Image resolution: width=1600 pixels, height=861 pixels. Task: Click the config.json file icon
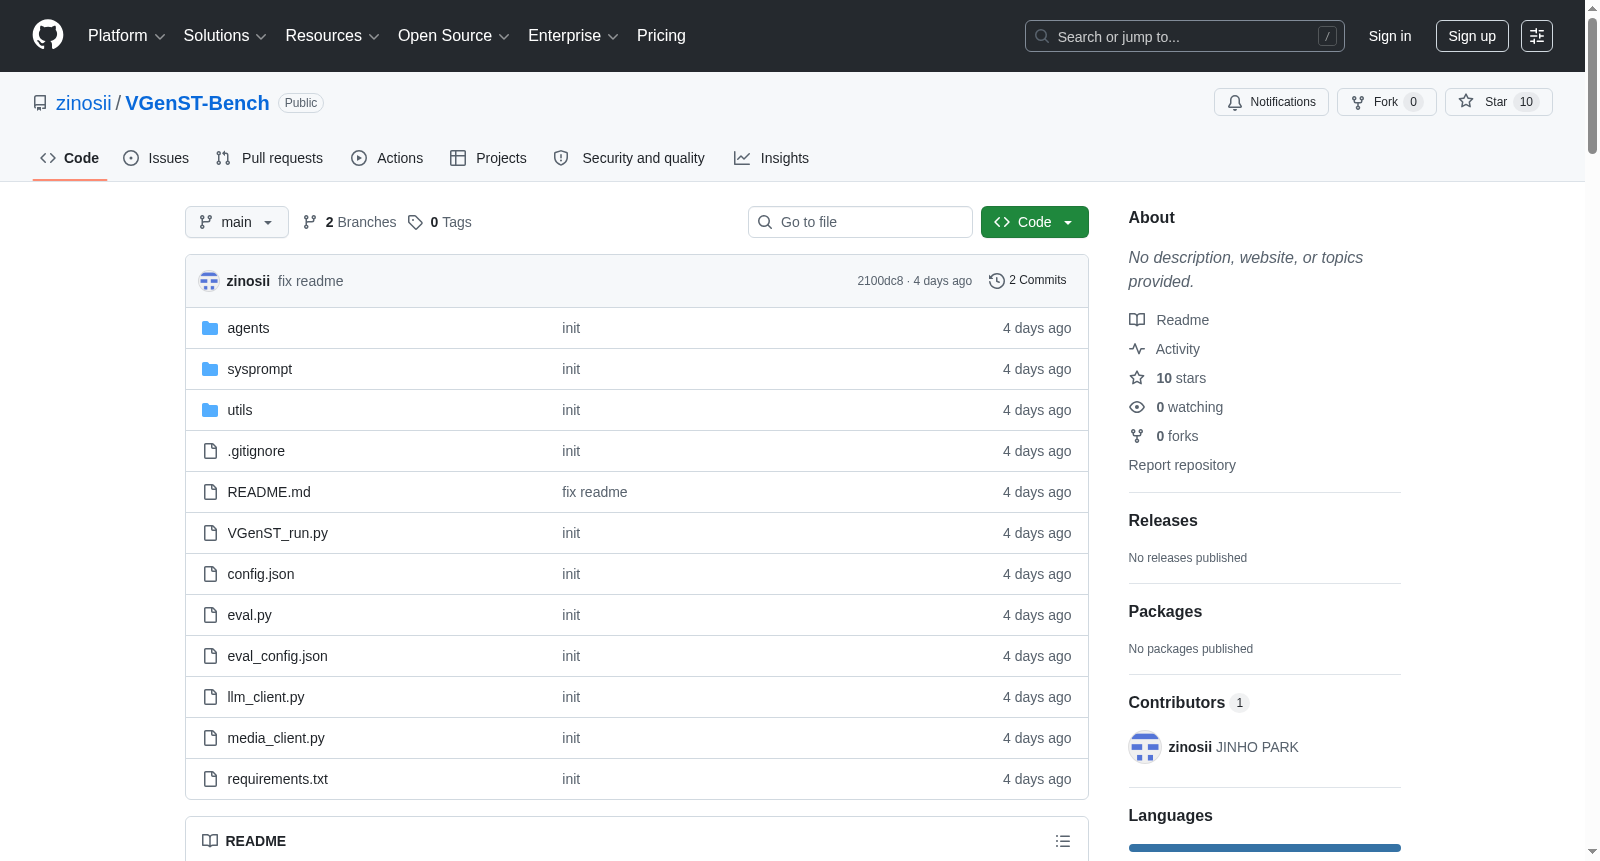pos(210,574)
